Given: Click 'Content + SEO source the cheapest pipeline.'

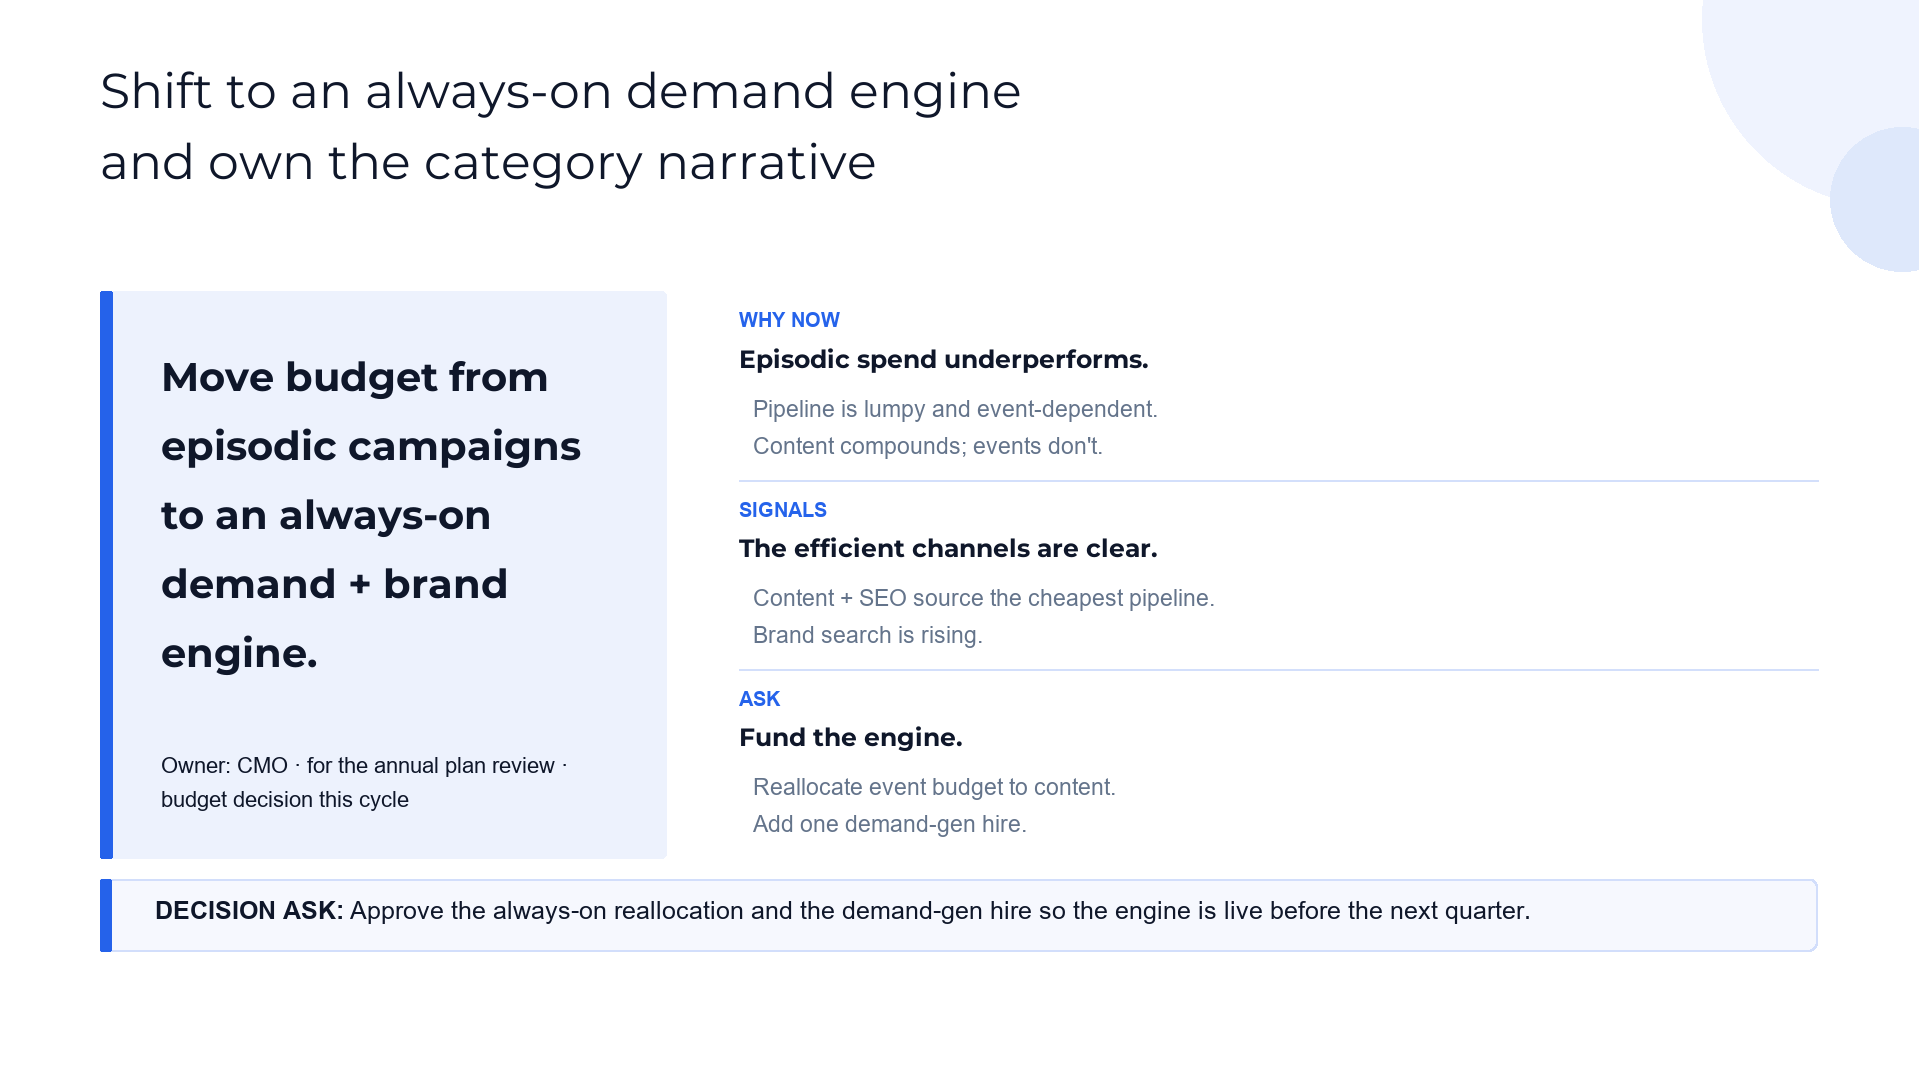Looking at the screenshot, I should 983,598.
